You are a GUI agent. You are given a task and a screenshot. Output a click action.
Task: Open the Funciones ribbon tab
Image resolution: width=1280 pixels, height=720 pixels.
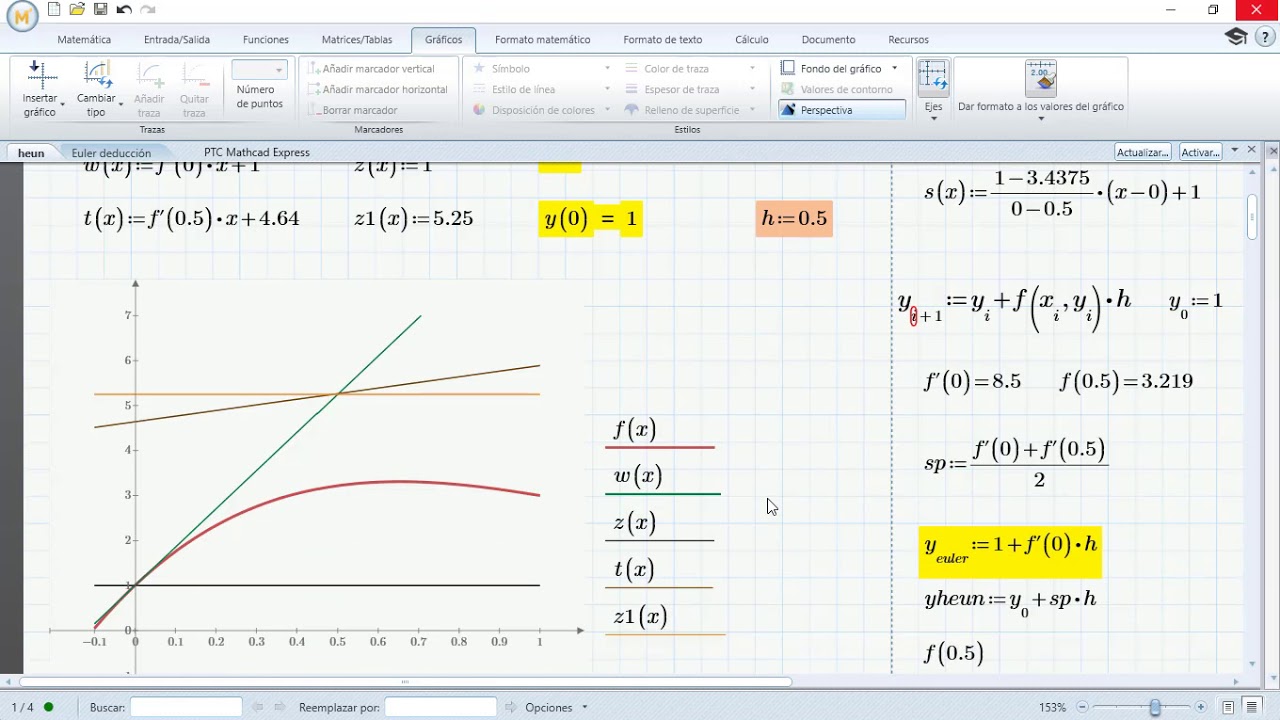point(266,40)
